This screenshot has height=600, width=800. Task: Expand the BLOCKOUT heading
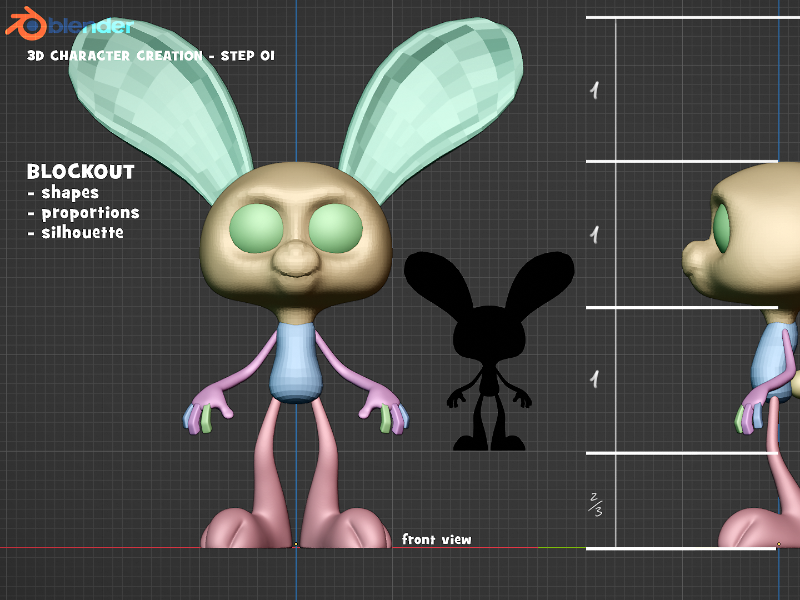[x=82, y=172]
